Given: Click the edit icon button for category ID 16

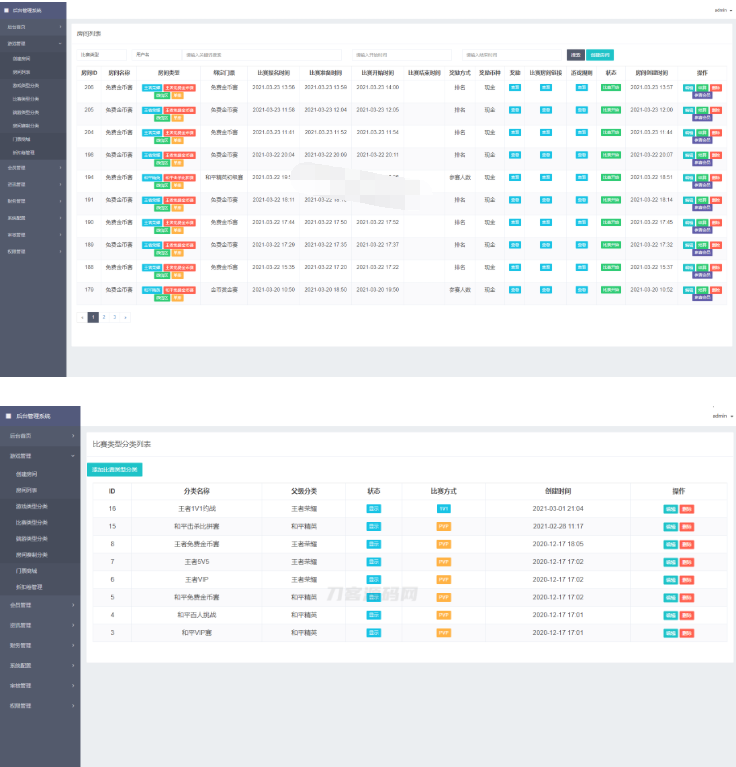Looking at the screenshot, I should [670, 509].
